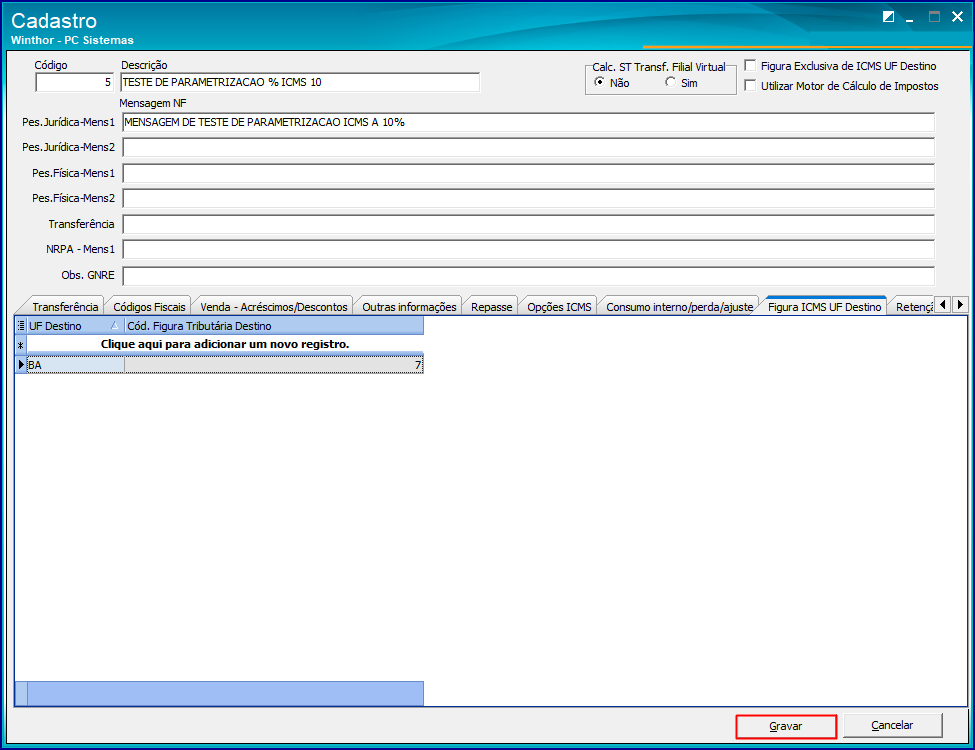The image size is (975, 750).
Task: Open the grid column chooser icon
Action: [21, 325]
